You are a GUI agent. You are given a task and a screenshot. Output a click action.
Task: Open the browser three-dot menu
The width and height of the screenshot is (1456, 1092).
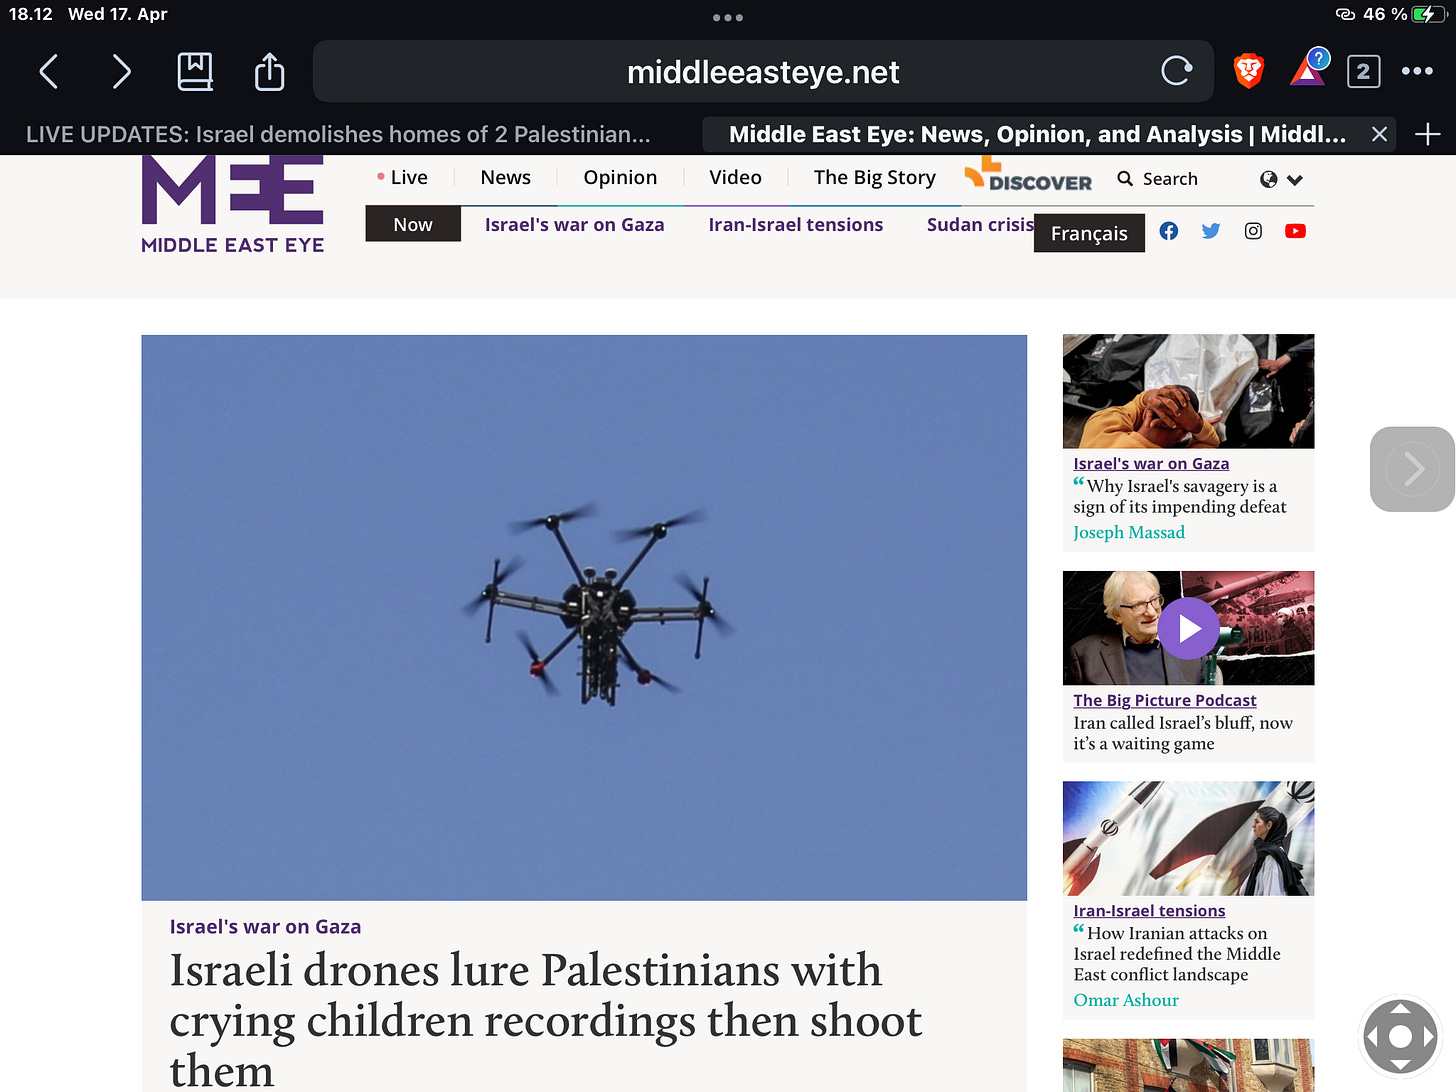pos(1417,71)
